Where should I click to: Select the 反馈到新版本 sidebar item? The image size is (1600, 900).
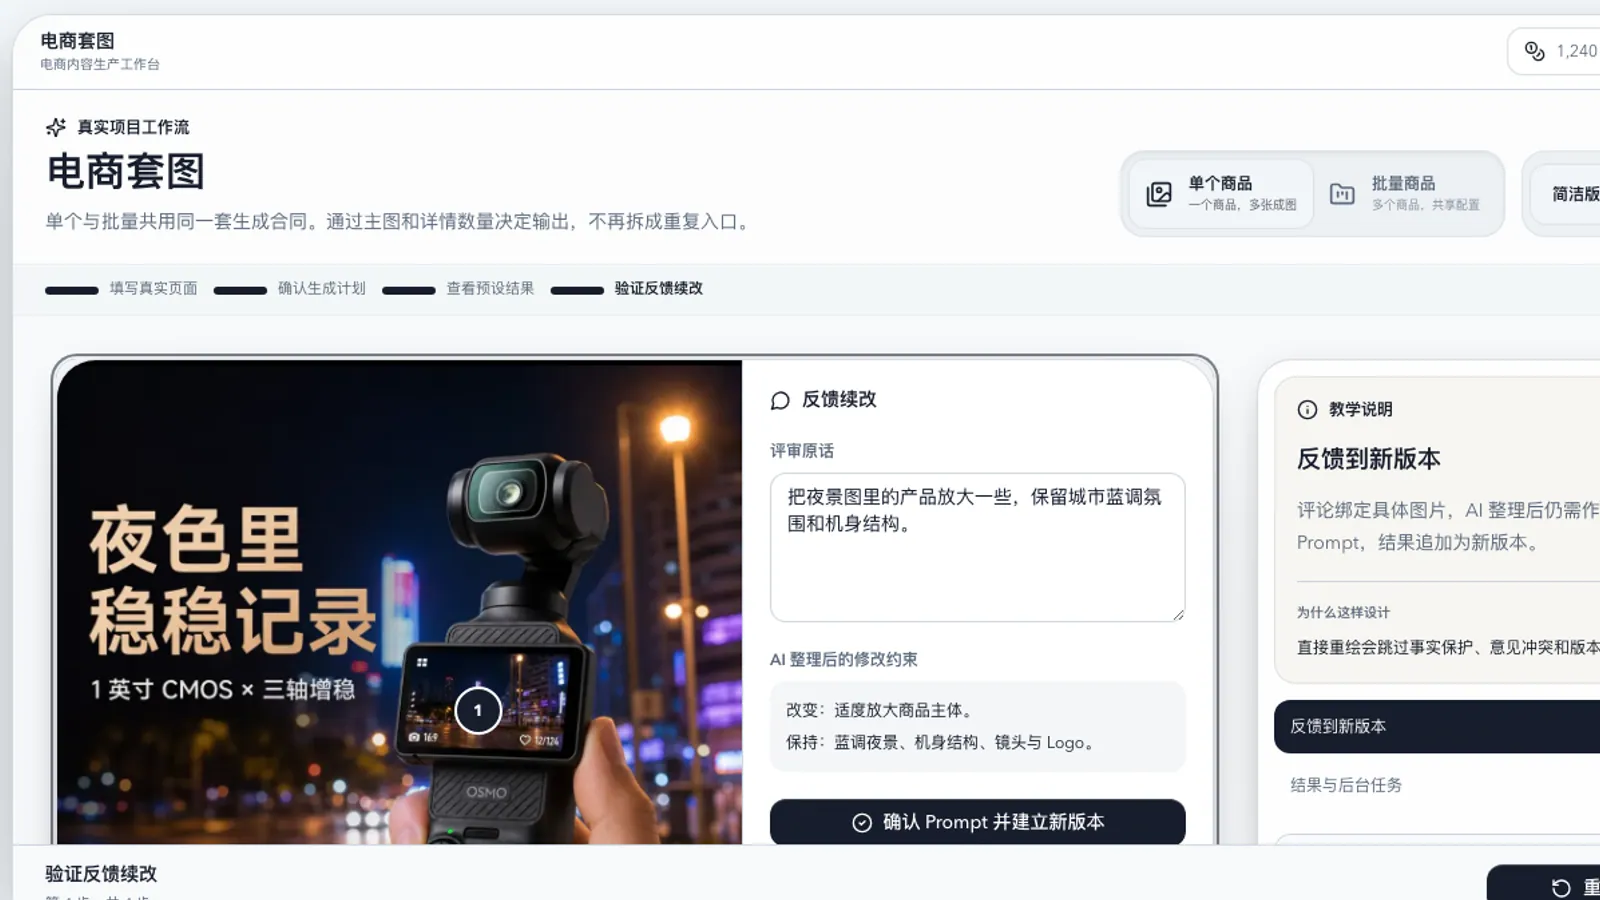tap(1437, 726)
